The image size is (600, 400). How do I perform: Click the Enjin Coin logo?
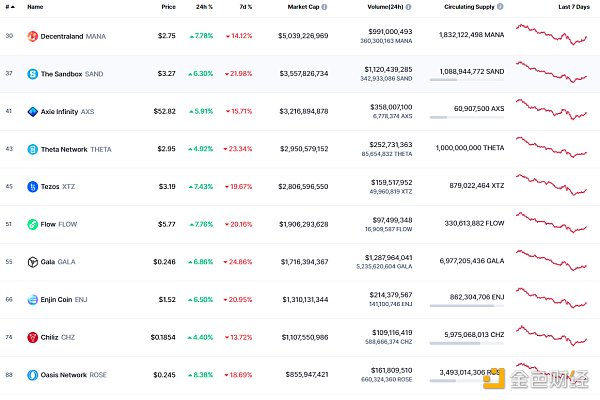[33, 300]
